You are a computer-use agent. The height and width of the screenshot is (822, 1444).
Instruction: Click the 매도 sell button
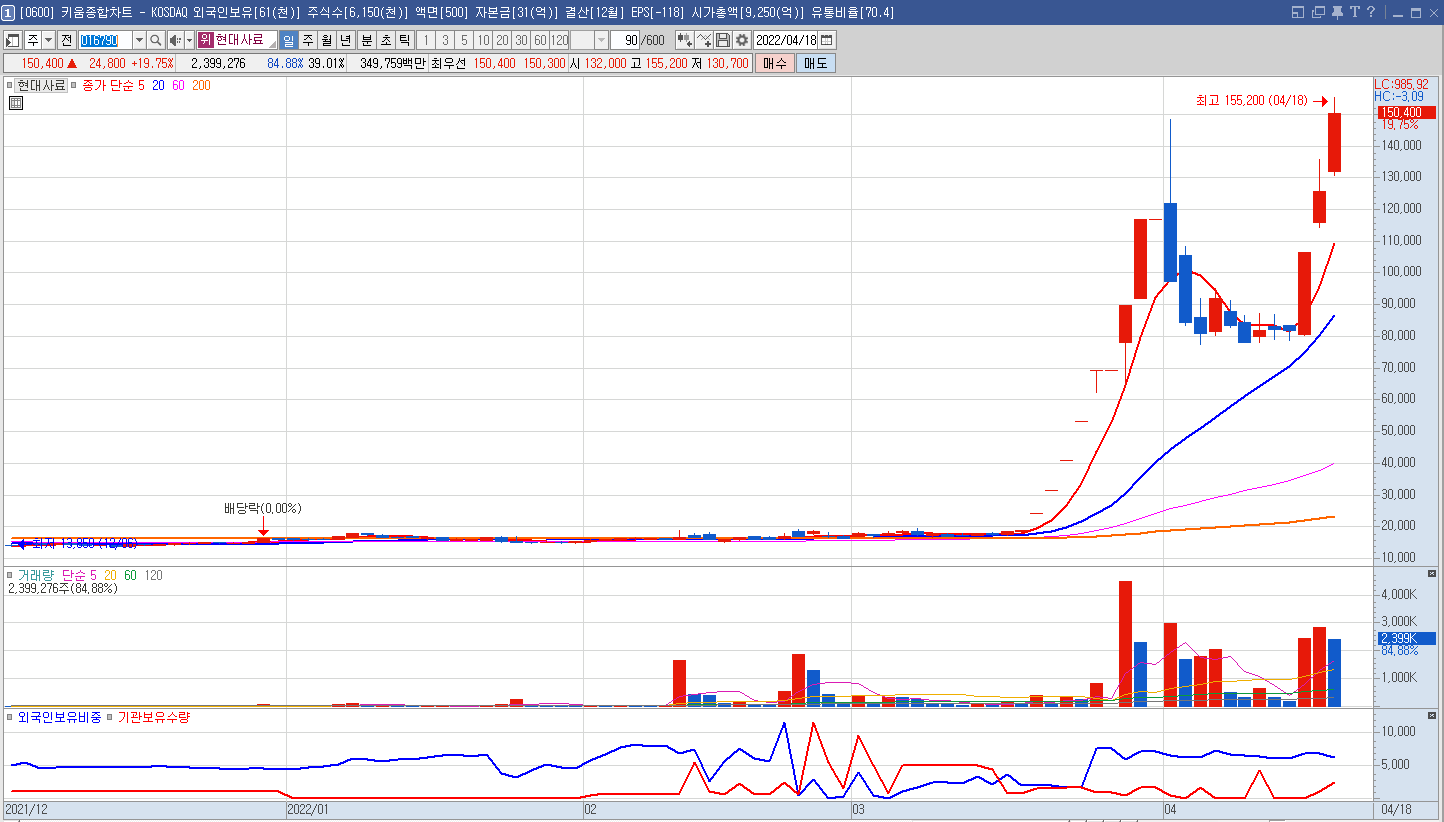[x=816, y=63]
